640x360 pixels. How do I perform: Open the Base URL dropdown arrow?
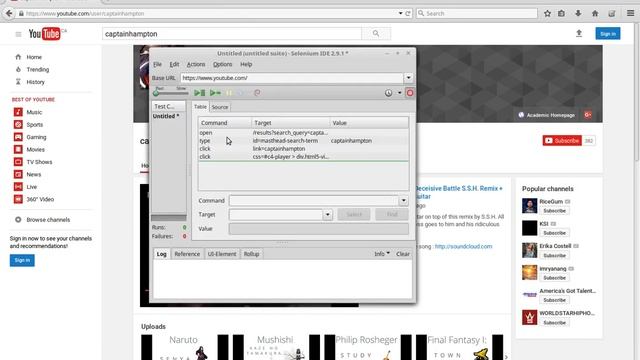408,78
